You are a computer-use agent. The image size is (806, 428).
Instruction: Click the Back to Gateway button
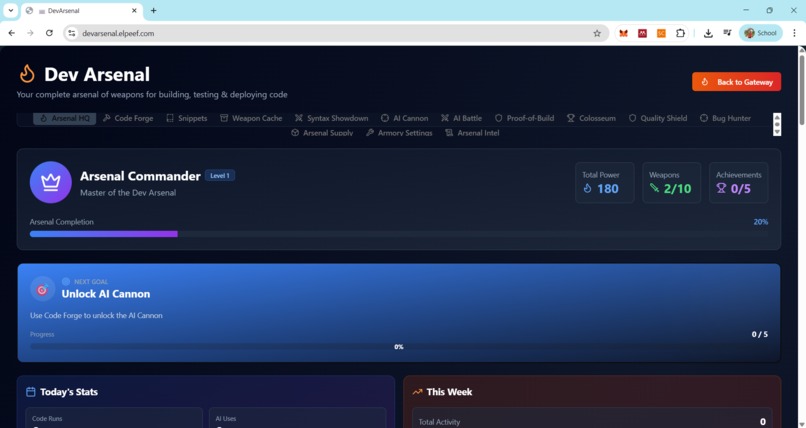[736, 82]
